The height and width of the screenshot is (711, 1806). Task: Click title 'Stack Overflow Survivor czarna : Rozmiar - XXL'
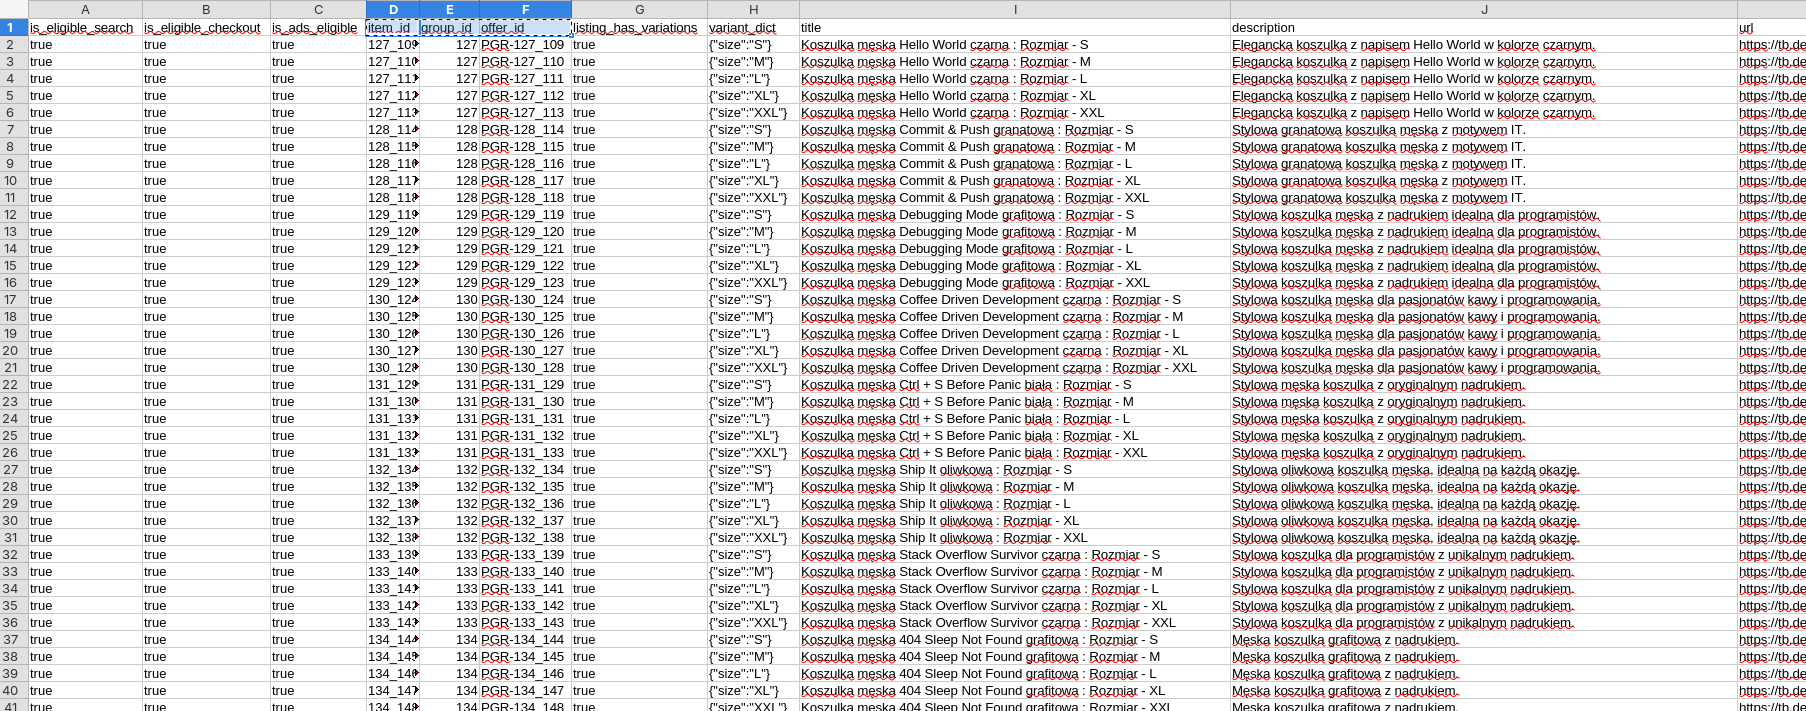[1015, 623]
